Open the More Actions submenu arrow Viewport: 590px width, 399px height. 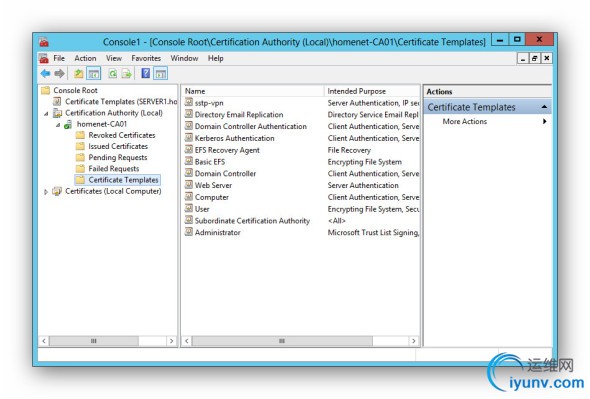[x=544, y=121]
